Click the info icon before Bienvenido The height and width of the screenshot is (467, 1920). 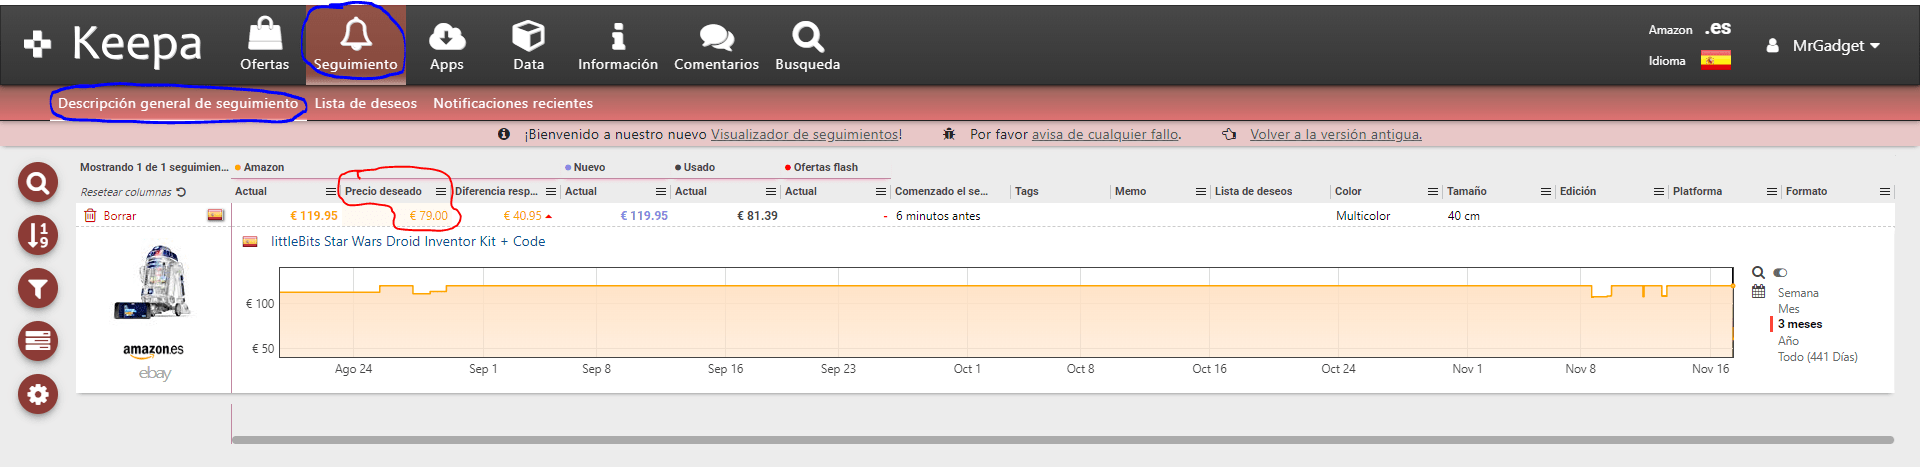pyautogui.click(x=504, y=134)
